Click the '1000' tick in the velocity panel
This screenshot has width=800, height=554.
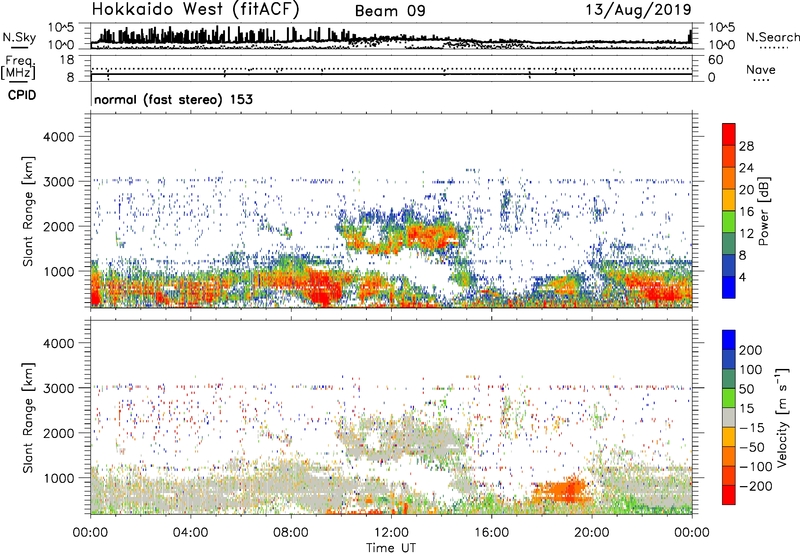tap(59, 478)
